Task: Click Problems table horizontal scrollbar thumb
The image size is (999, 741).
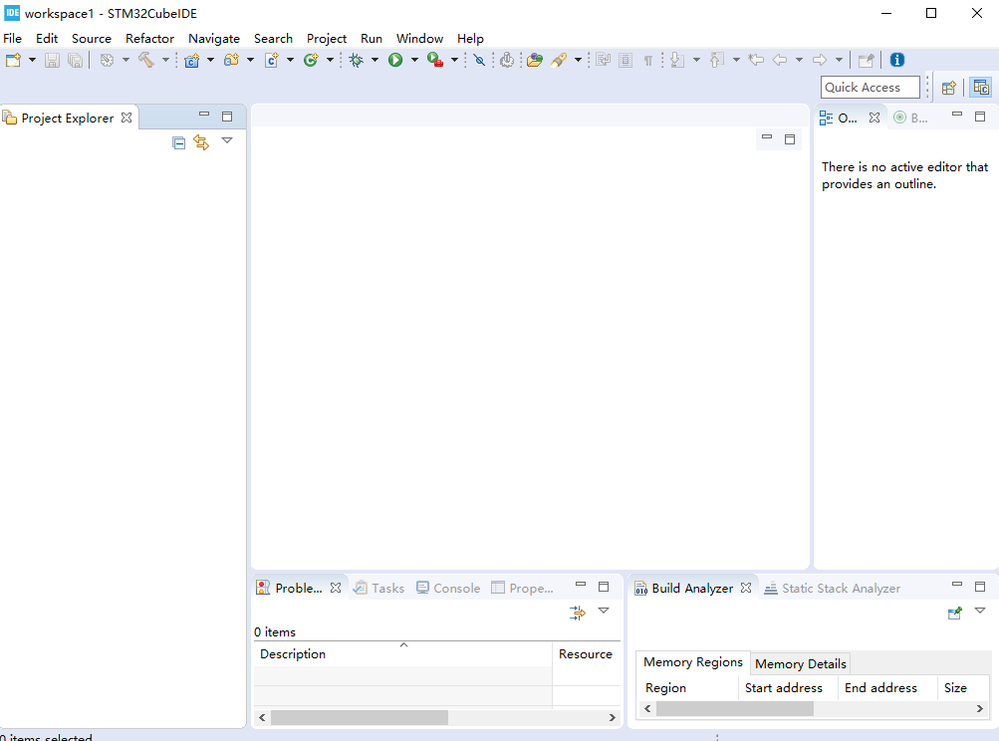Action: pyautogui.click(x=359, y=717)
